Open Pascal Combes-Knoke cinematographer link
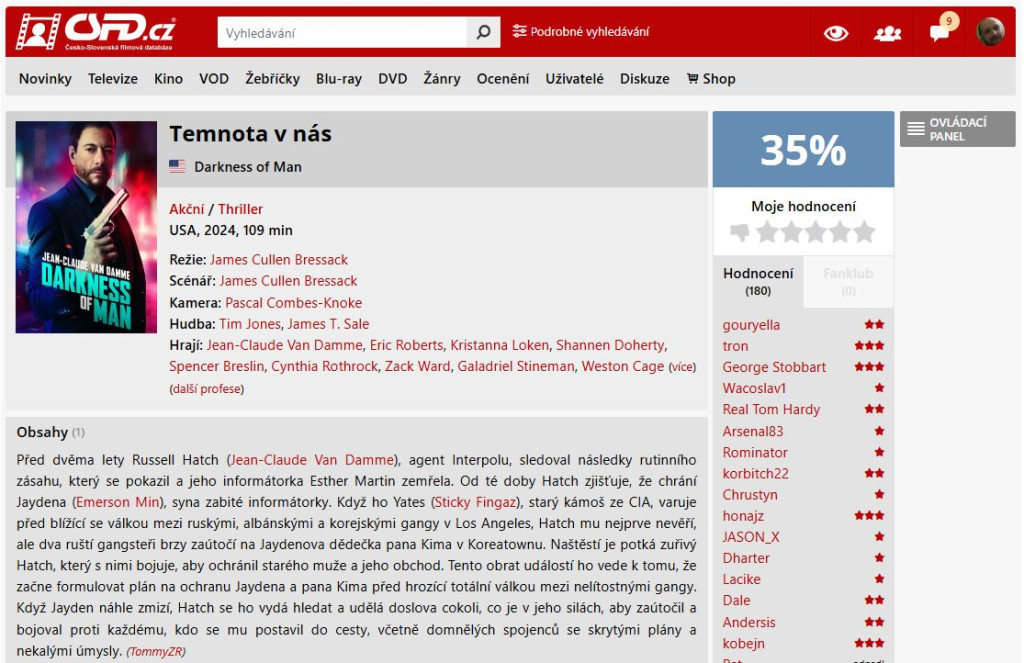1024x663 pixels. pos(293,302)
